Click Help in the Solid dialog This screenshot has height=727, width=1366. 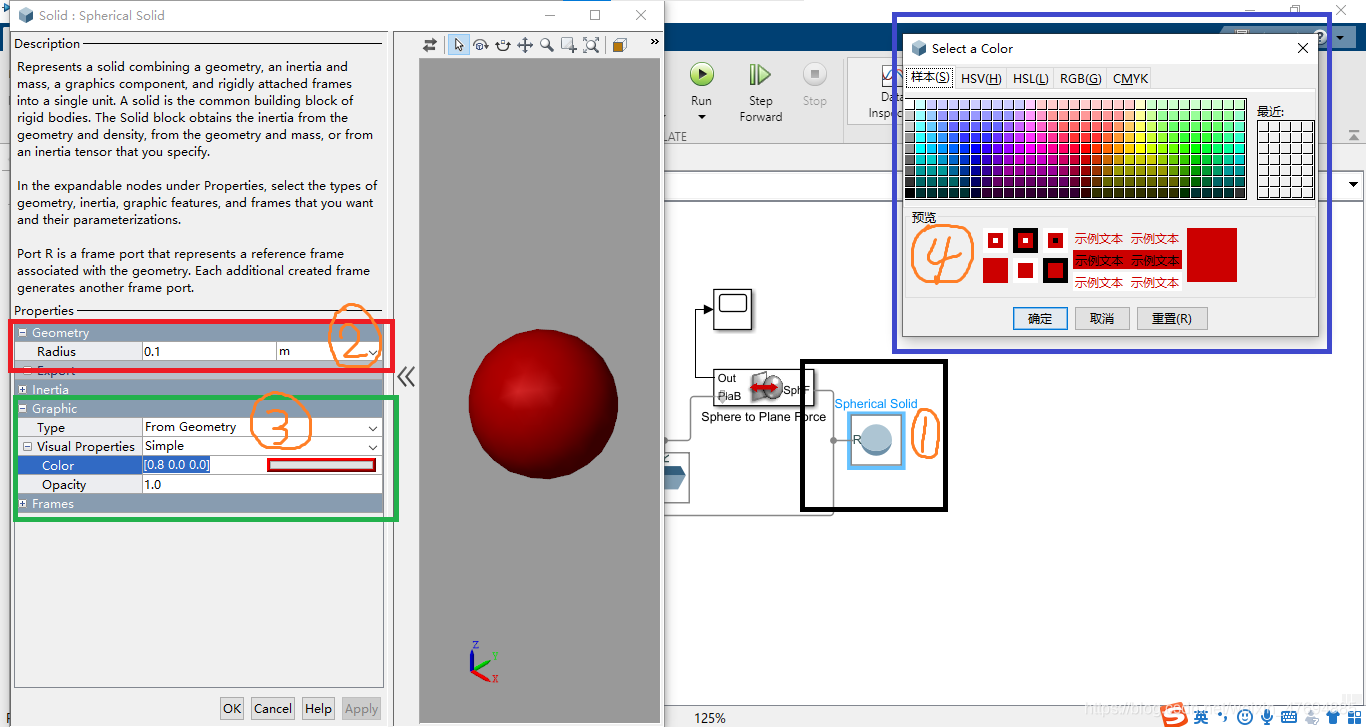318,708
